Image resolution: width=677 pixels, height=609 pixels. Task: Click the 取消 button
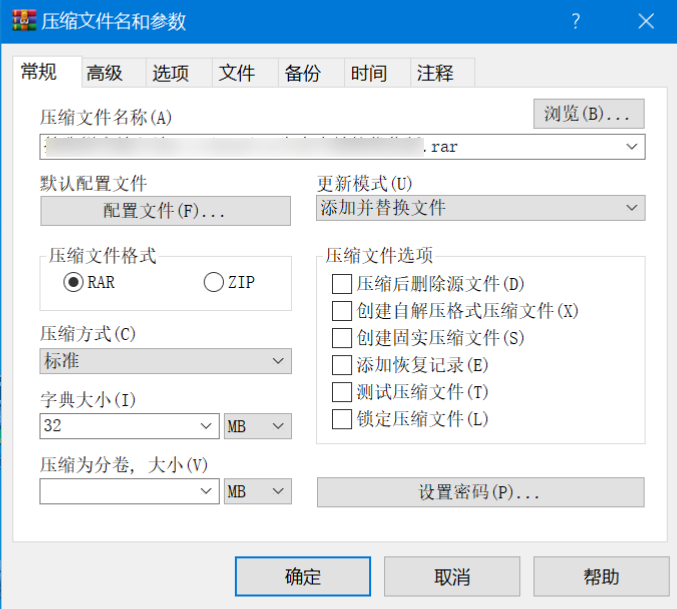(452, 577)
